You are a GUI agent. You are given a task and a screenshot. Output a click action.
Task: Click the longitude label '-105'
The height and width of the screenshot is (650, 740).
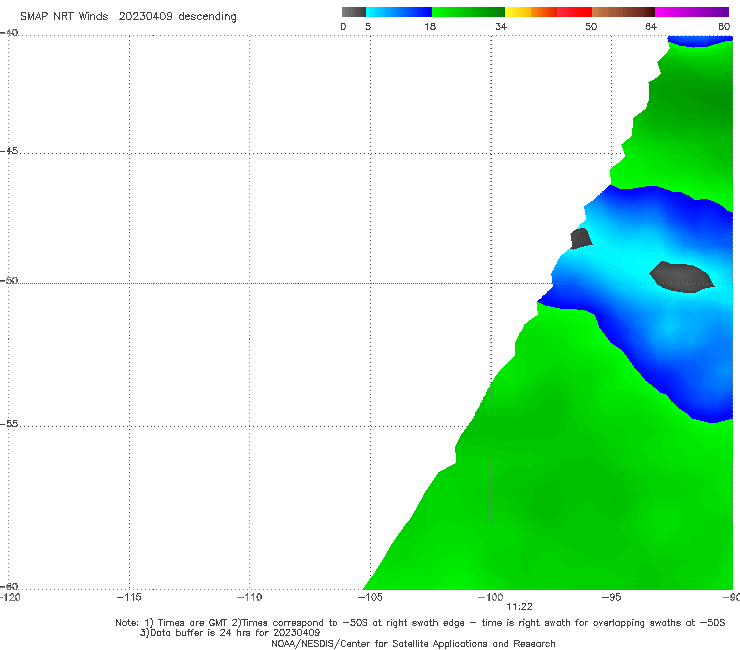(370, 597)
